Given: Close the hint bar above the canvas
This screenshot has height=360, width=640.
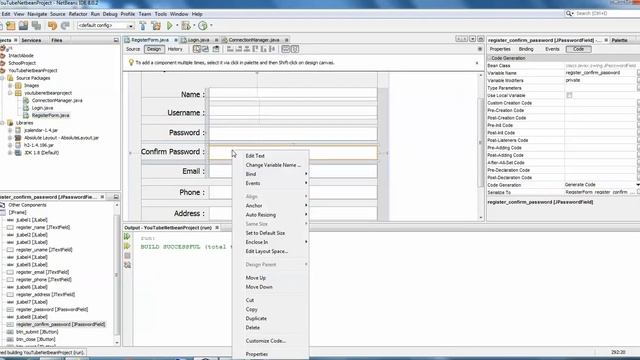Looking at the screenshot, I should click(x=477, y=63).
